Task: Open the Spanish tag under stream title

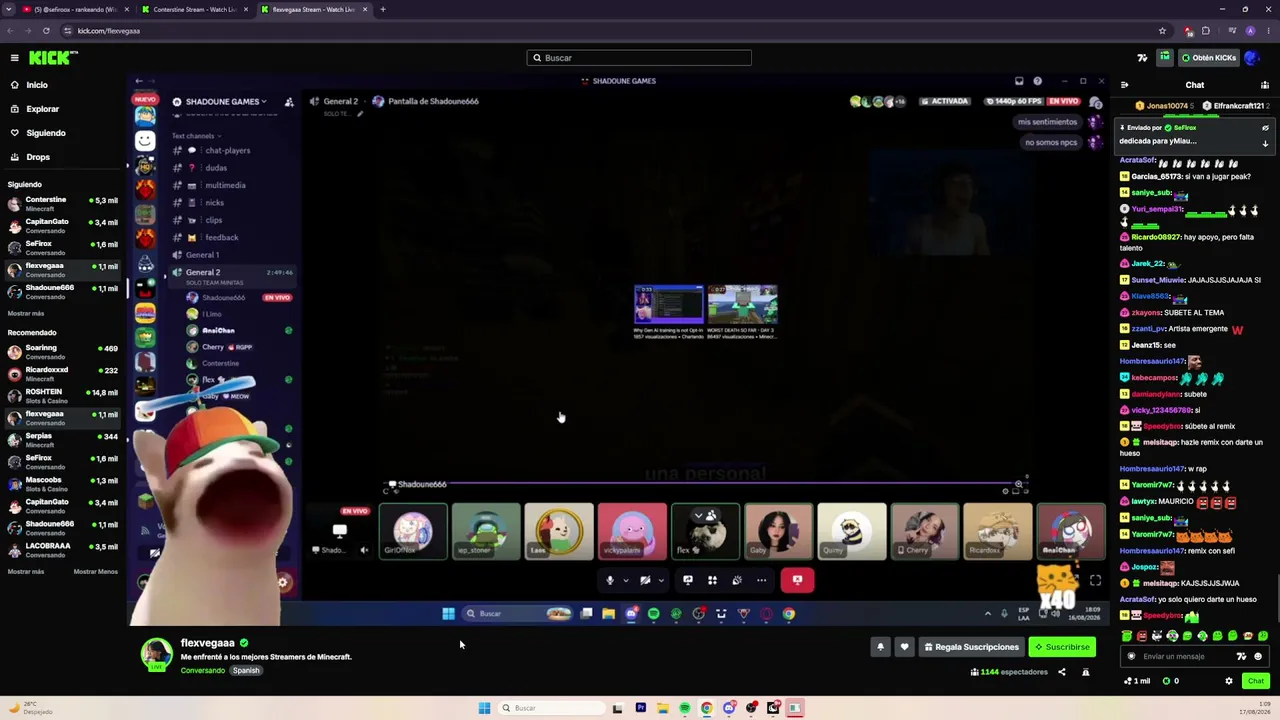Action: 246,671
